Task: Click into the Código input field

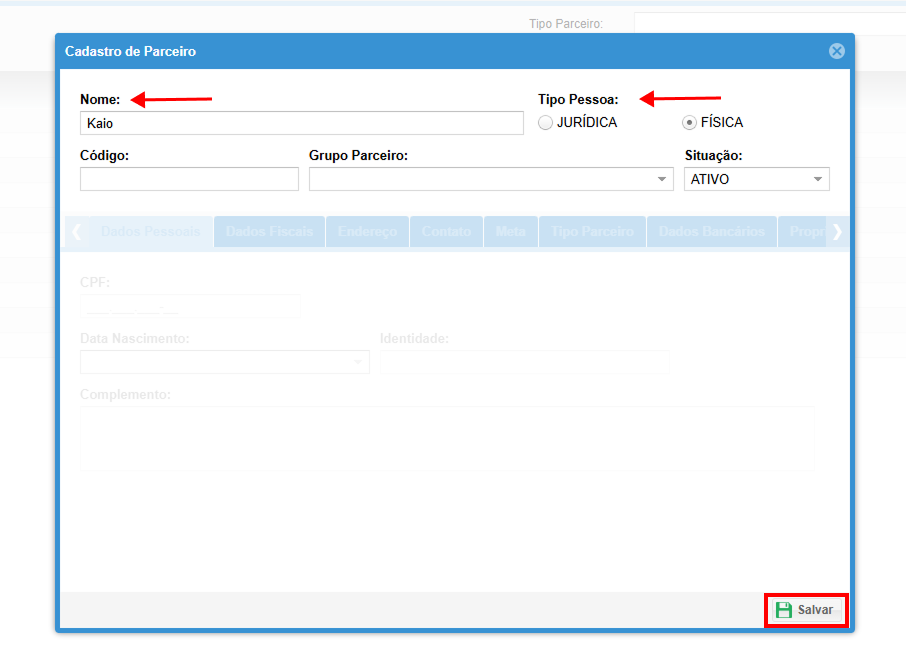Action: (x=189, y=179)
